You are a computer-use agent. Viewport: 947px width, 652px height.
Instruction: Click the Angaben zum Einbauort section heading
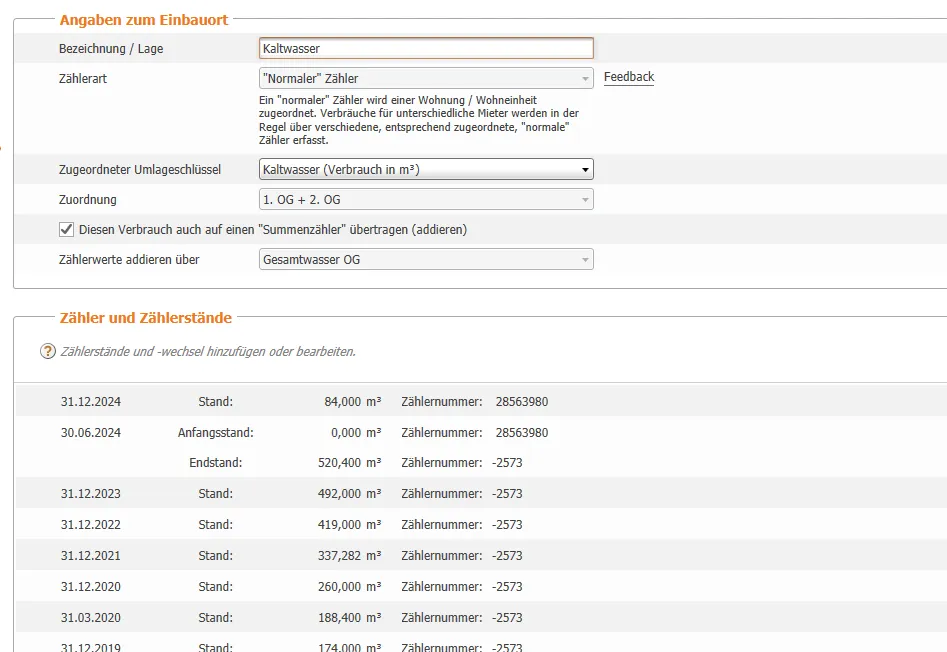(144, 19)
